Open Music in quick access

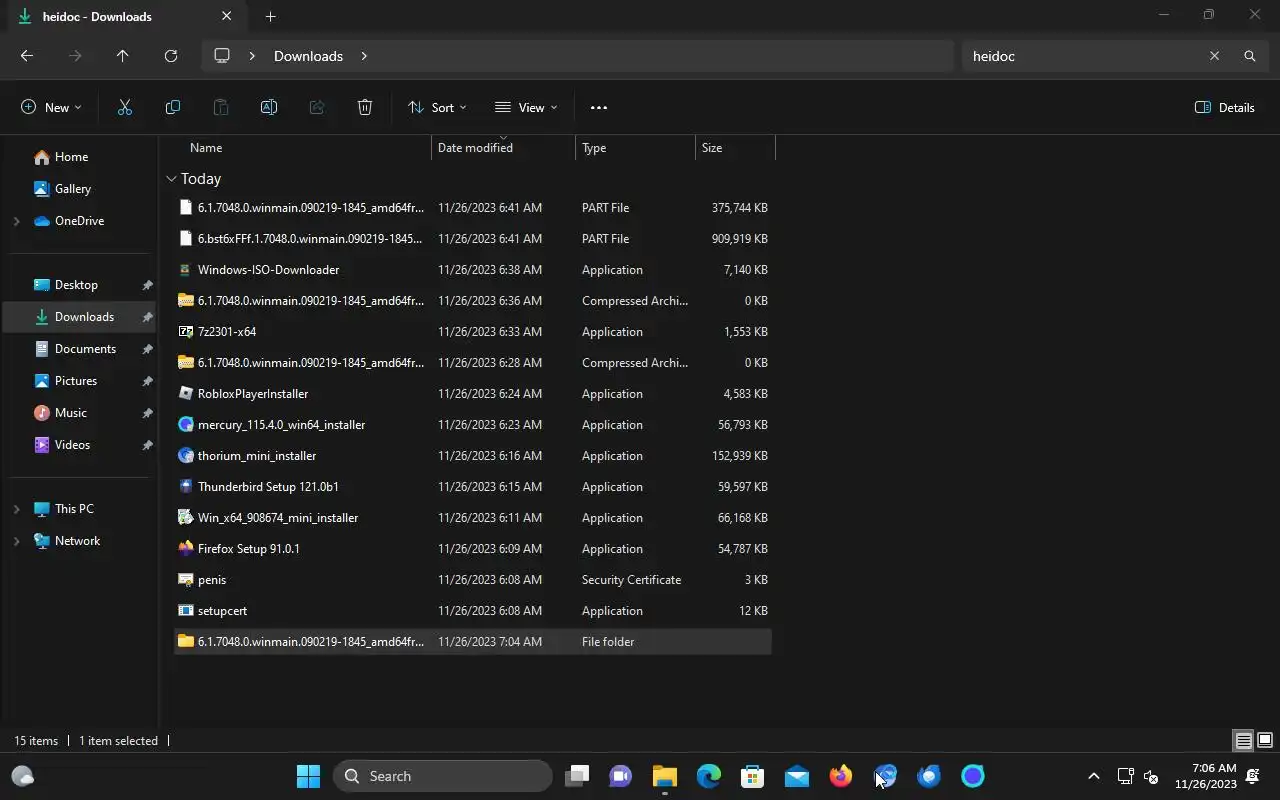click(80, 413)
